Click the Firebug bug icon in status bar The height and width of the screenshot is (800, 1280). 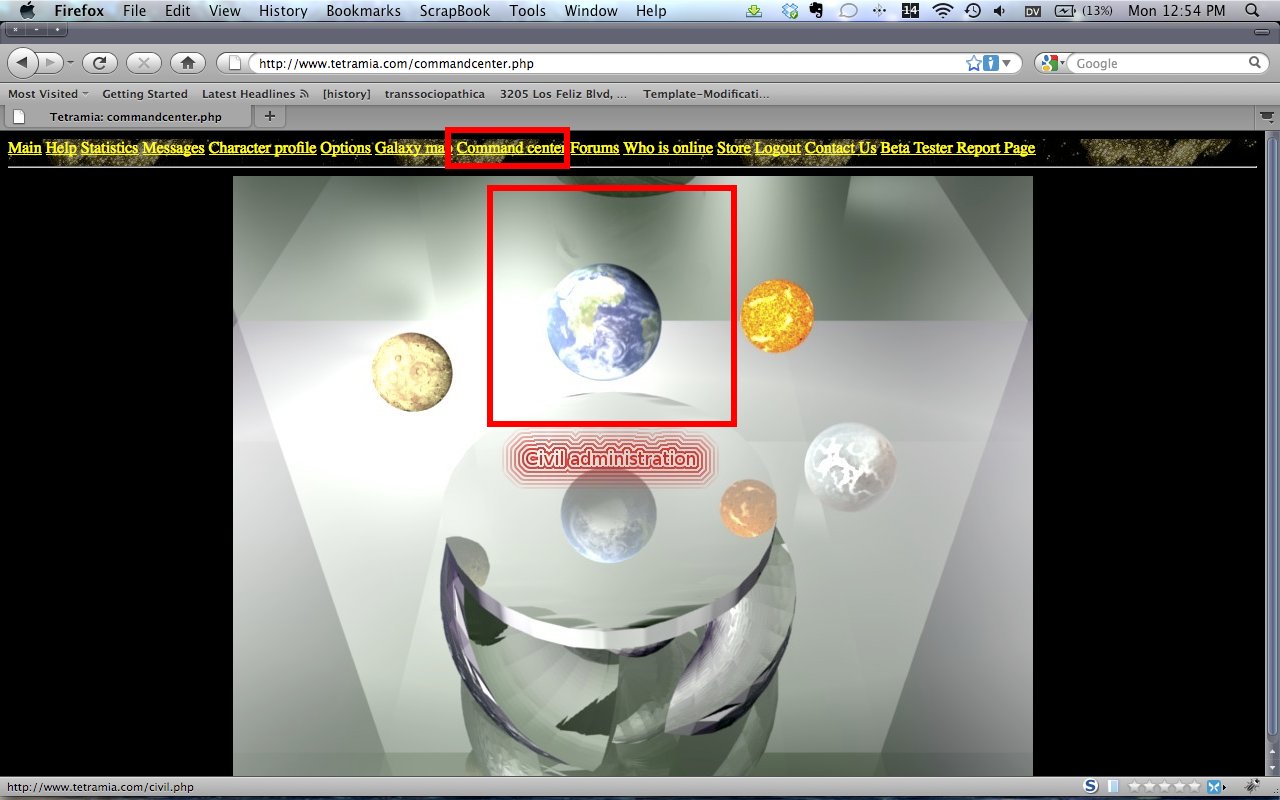pos(1251,787)
